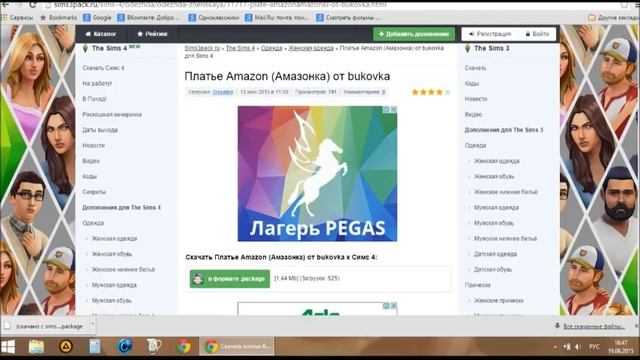Open File Explorer from the taskbar
Viewport: 640px width, 360px height.
pos(36,347)
